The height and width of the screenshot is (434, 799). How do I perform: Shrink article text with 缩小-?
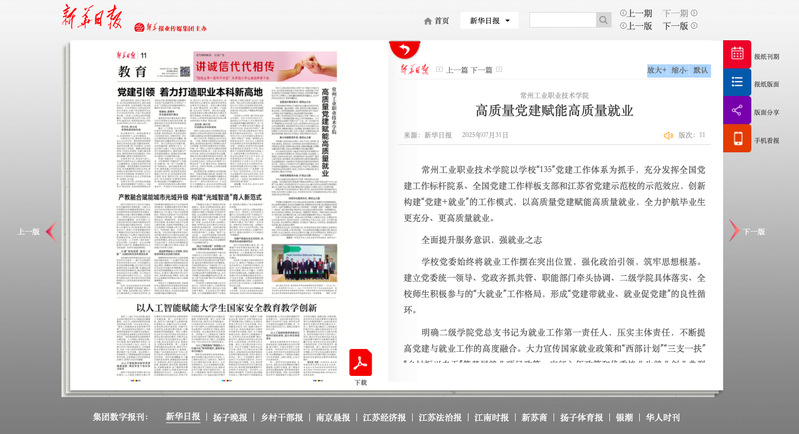point(679,70)
